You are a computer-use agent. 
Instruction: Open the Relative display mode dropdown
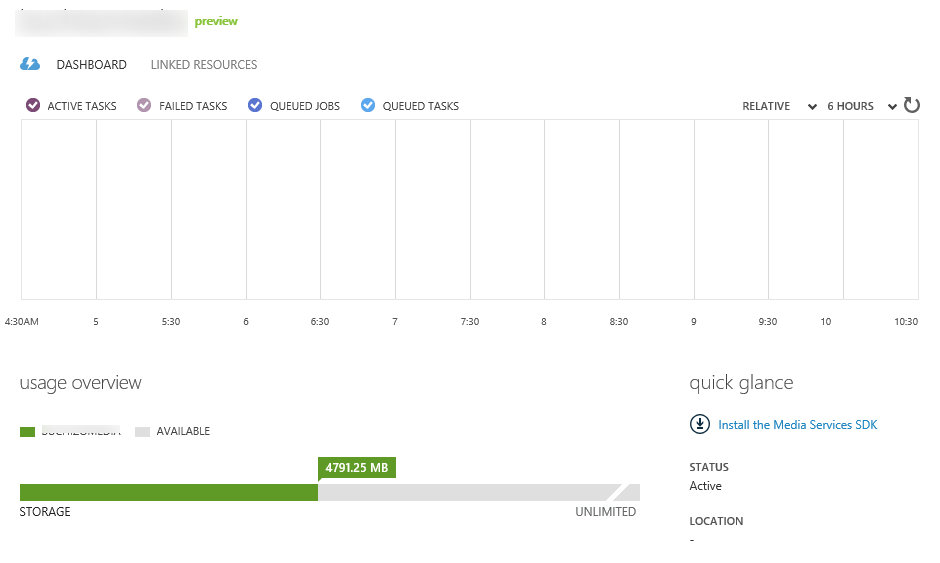779,106
